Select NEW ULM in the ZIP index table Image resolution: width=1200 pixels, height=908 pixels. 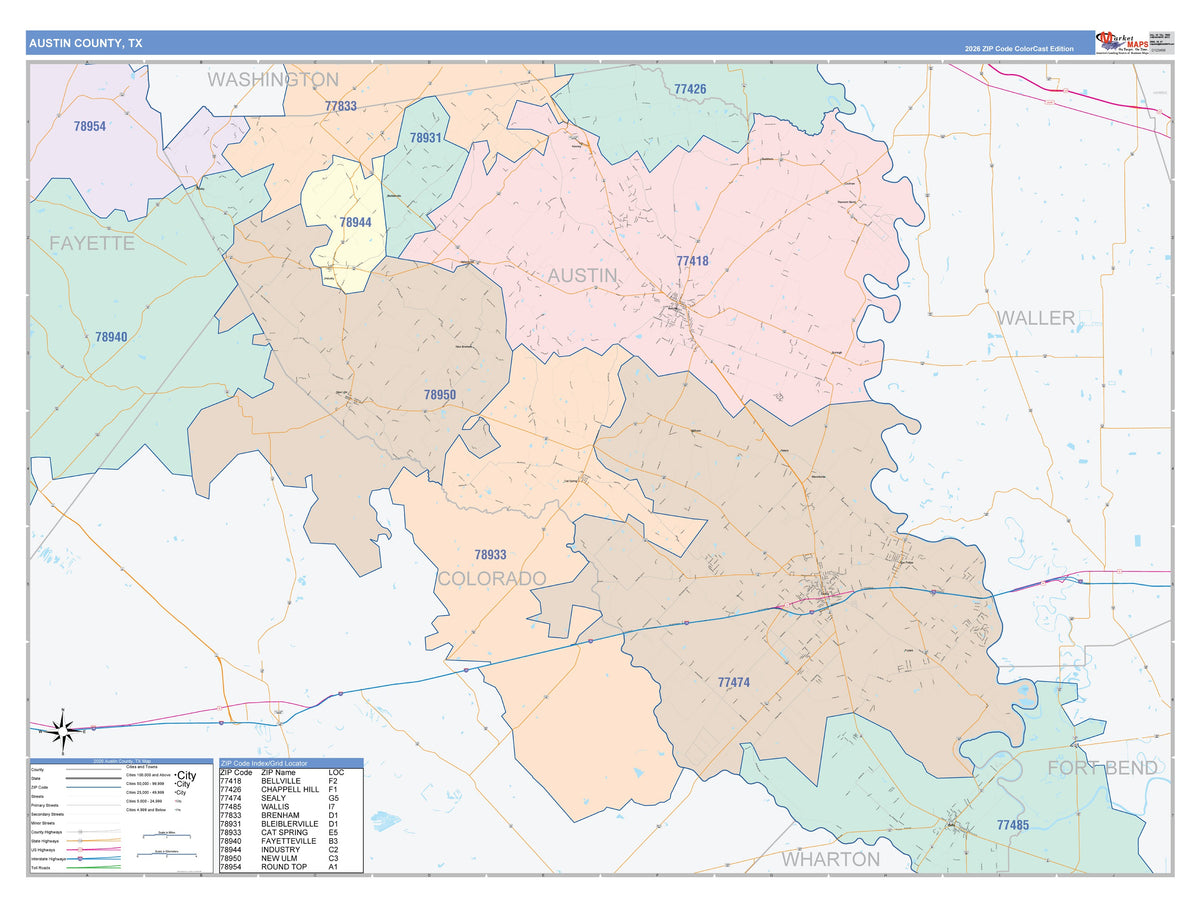tap(281, 859)
